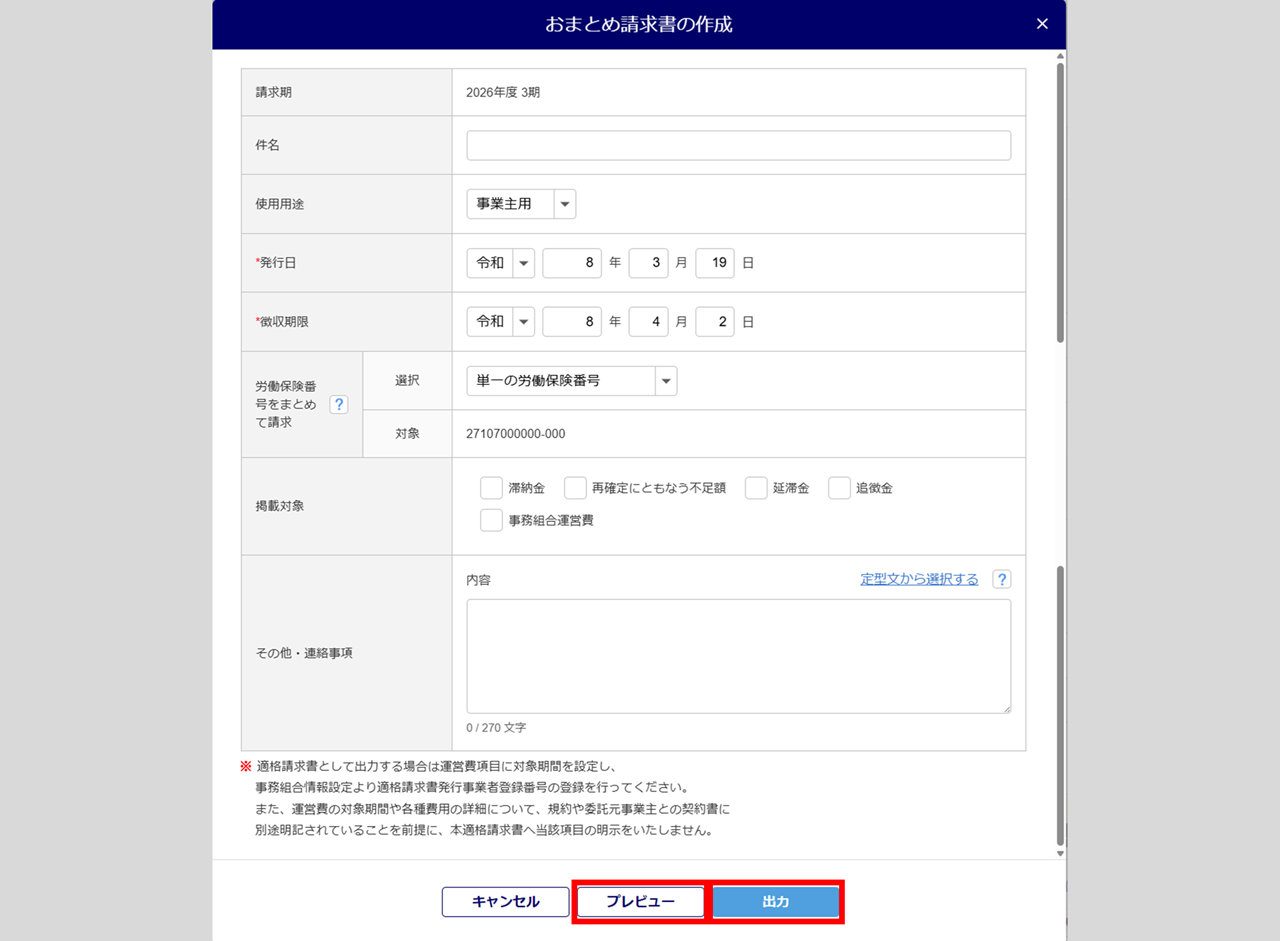Click the キャンセル button
This screenshot has height=941, width=1280.
tap(505, 902)
